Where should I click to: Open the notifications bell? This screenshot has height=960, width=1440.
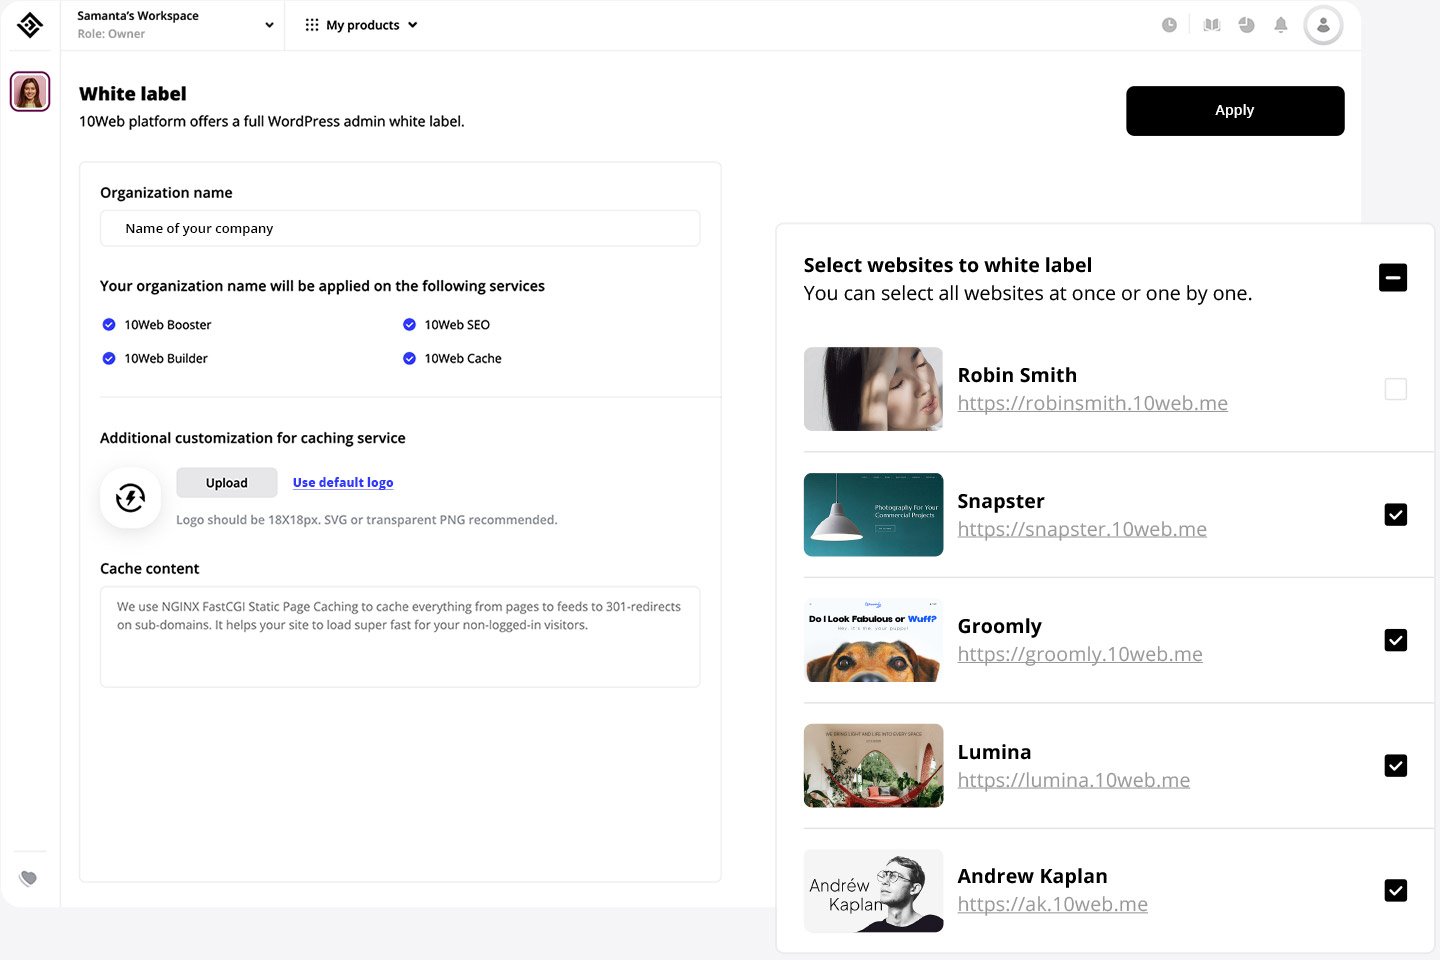(1280, 25)
